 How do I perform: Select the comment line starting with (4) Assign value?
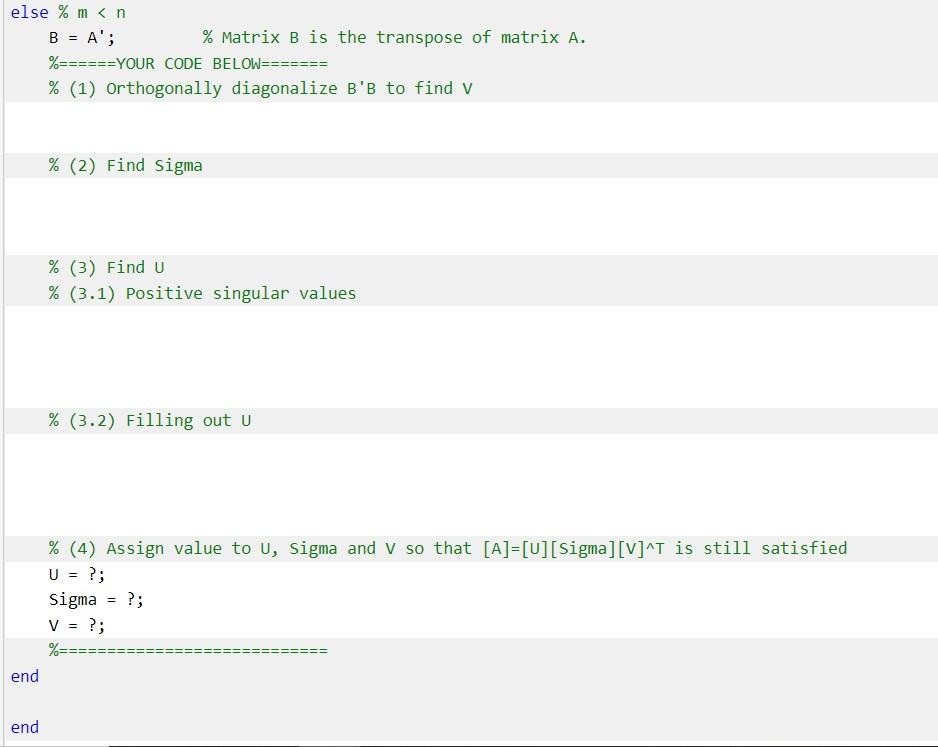coord(448,548)
